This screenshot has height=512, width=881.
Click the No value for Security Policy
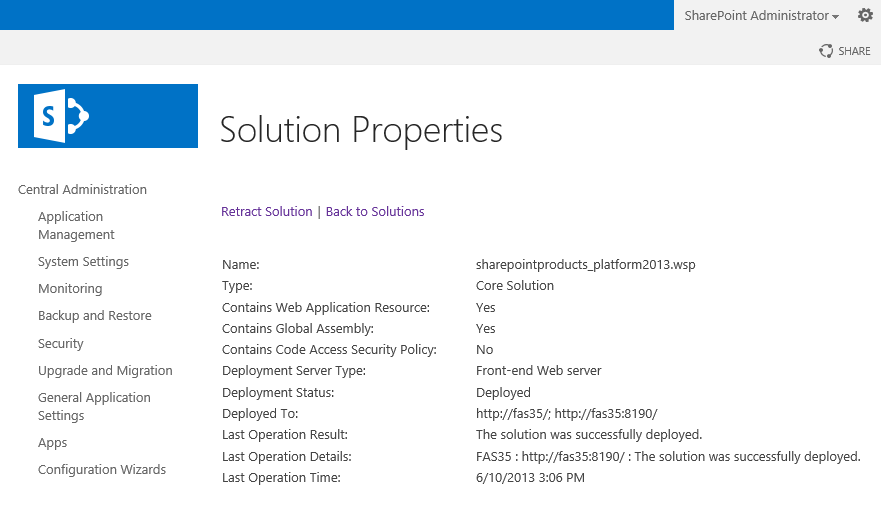pyautogui.click(x=484, y=350)
